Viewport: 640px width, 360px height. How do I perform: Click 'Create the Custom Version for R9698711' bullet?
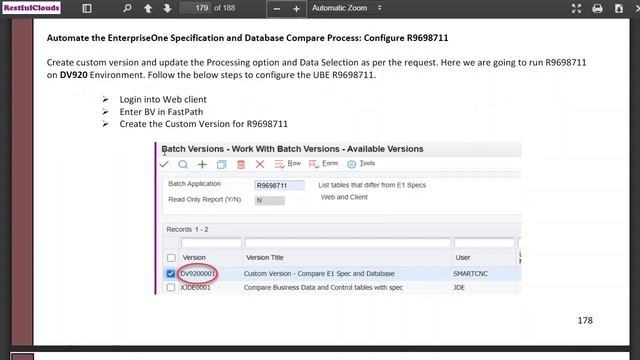coord(204,124)
